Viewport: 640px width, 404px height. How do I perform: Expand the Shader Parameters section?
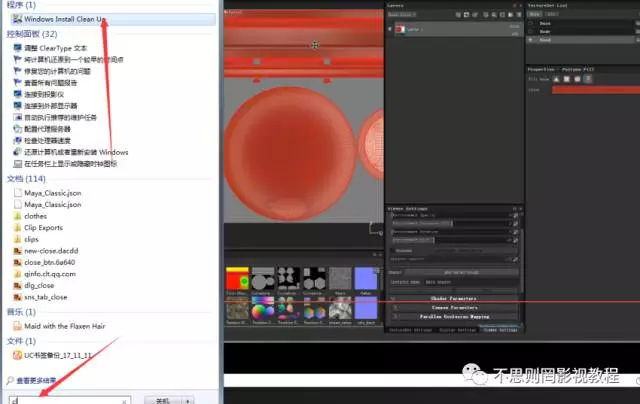pos(454,298)
